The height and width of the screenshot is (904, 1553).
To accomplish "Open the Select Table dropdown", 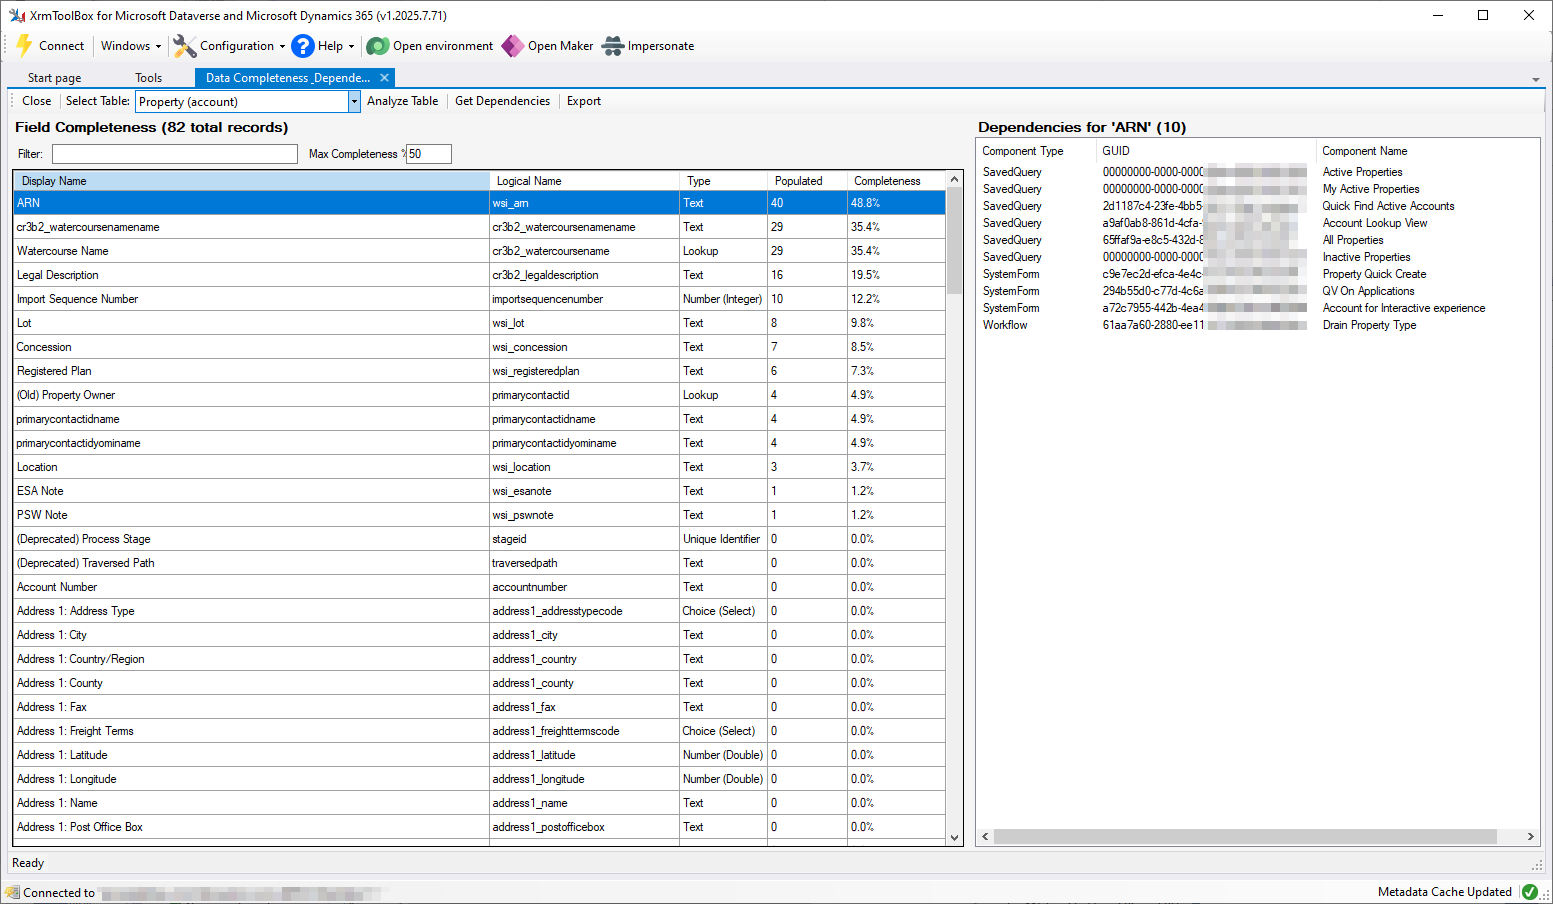I will 353,101.
